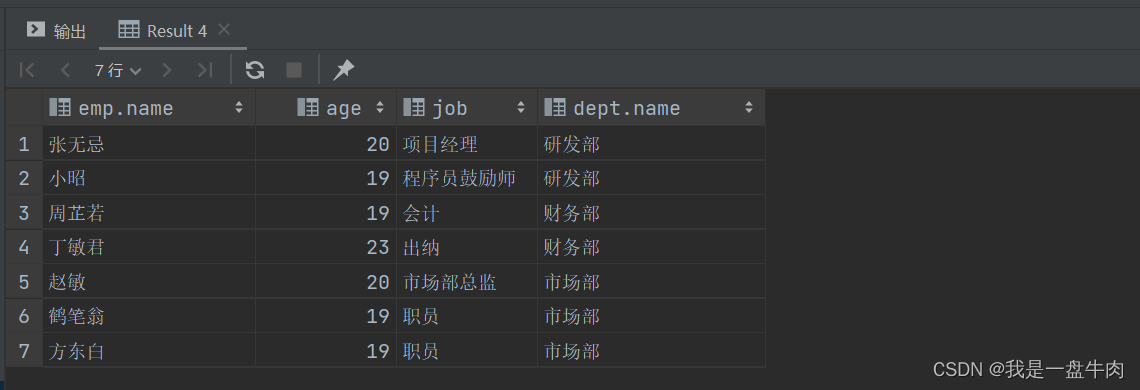1140x390 pixels.
Task: Select row number 2
Action: pyautogui.click(x=24, y=178)
